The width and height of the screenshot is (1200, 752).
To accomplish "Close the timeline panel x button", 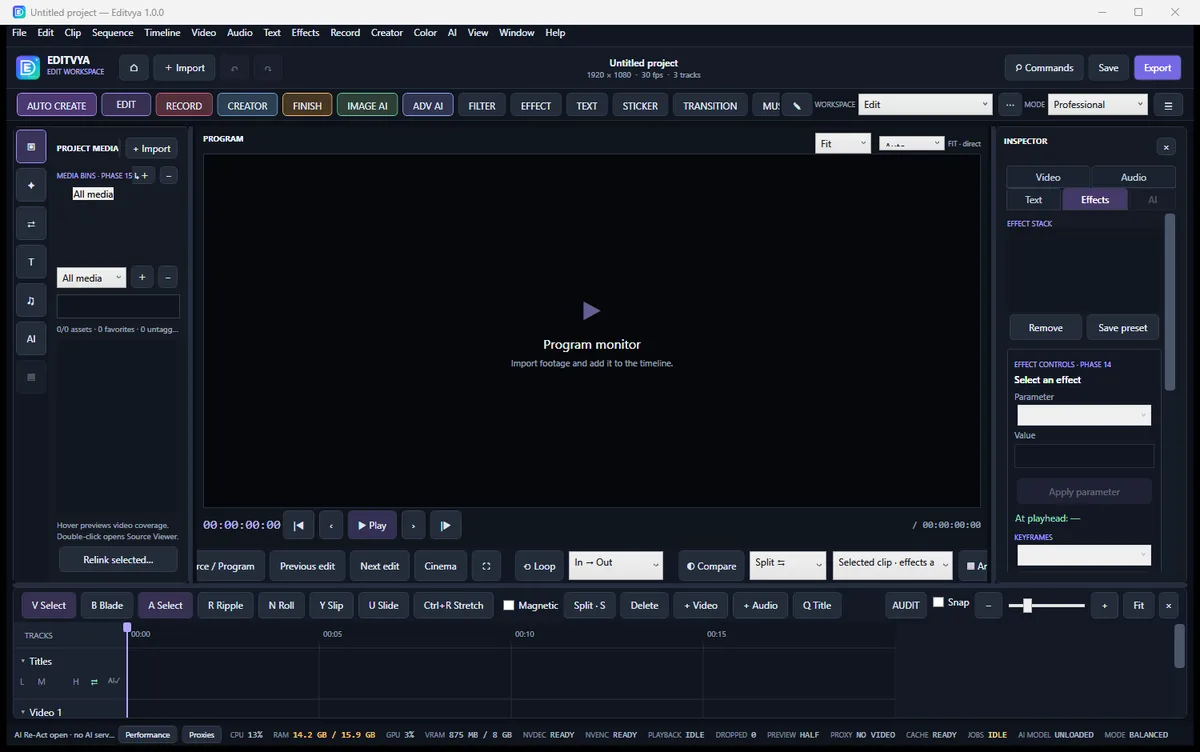I will tap(1168, 605).
